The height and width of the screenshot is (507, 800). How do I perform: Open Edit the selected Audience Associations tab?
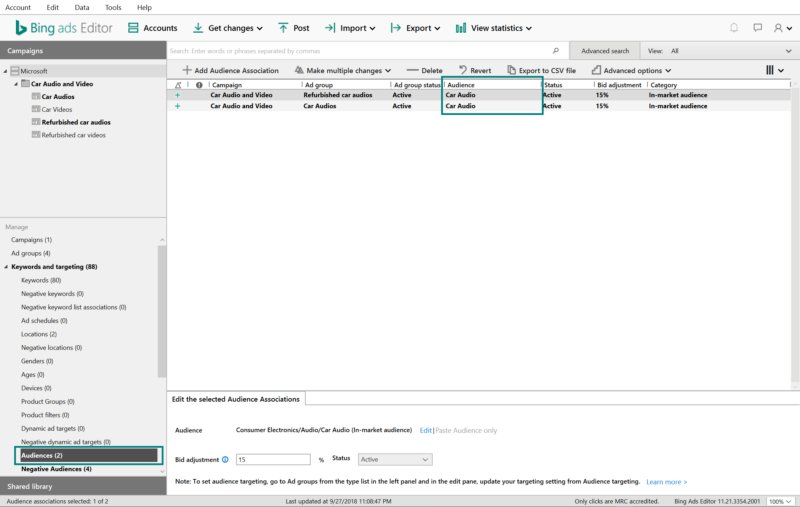pos(236,399)
